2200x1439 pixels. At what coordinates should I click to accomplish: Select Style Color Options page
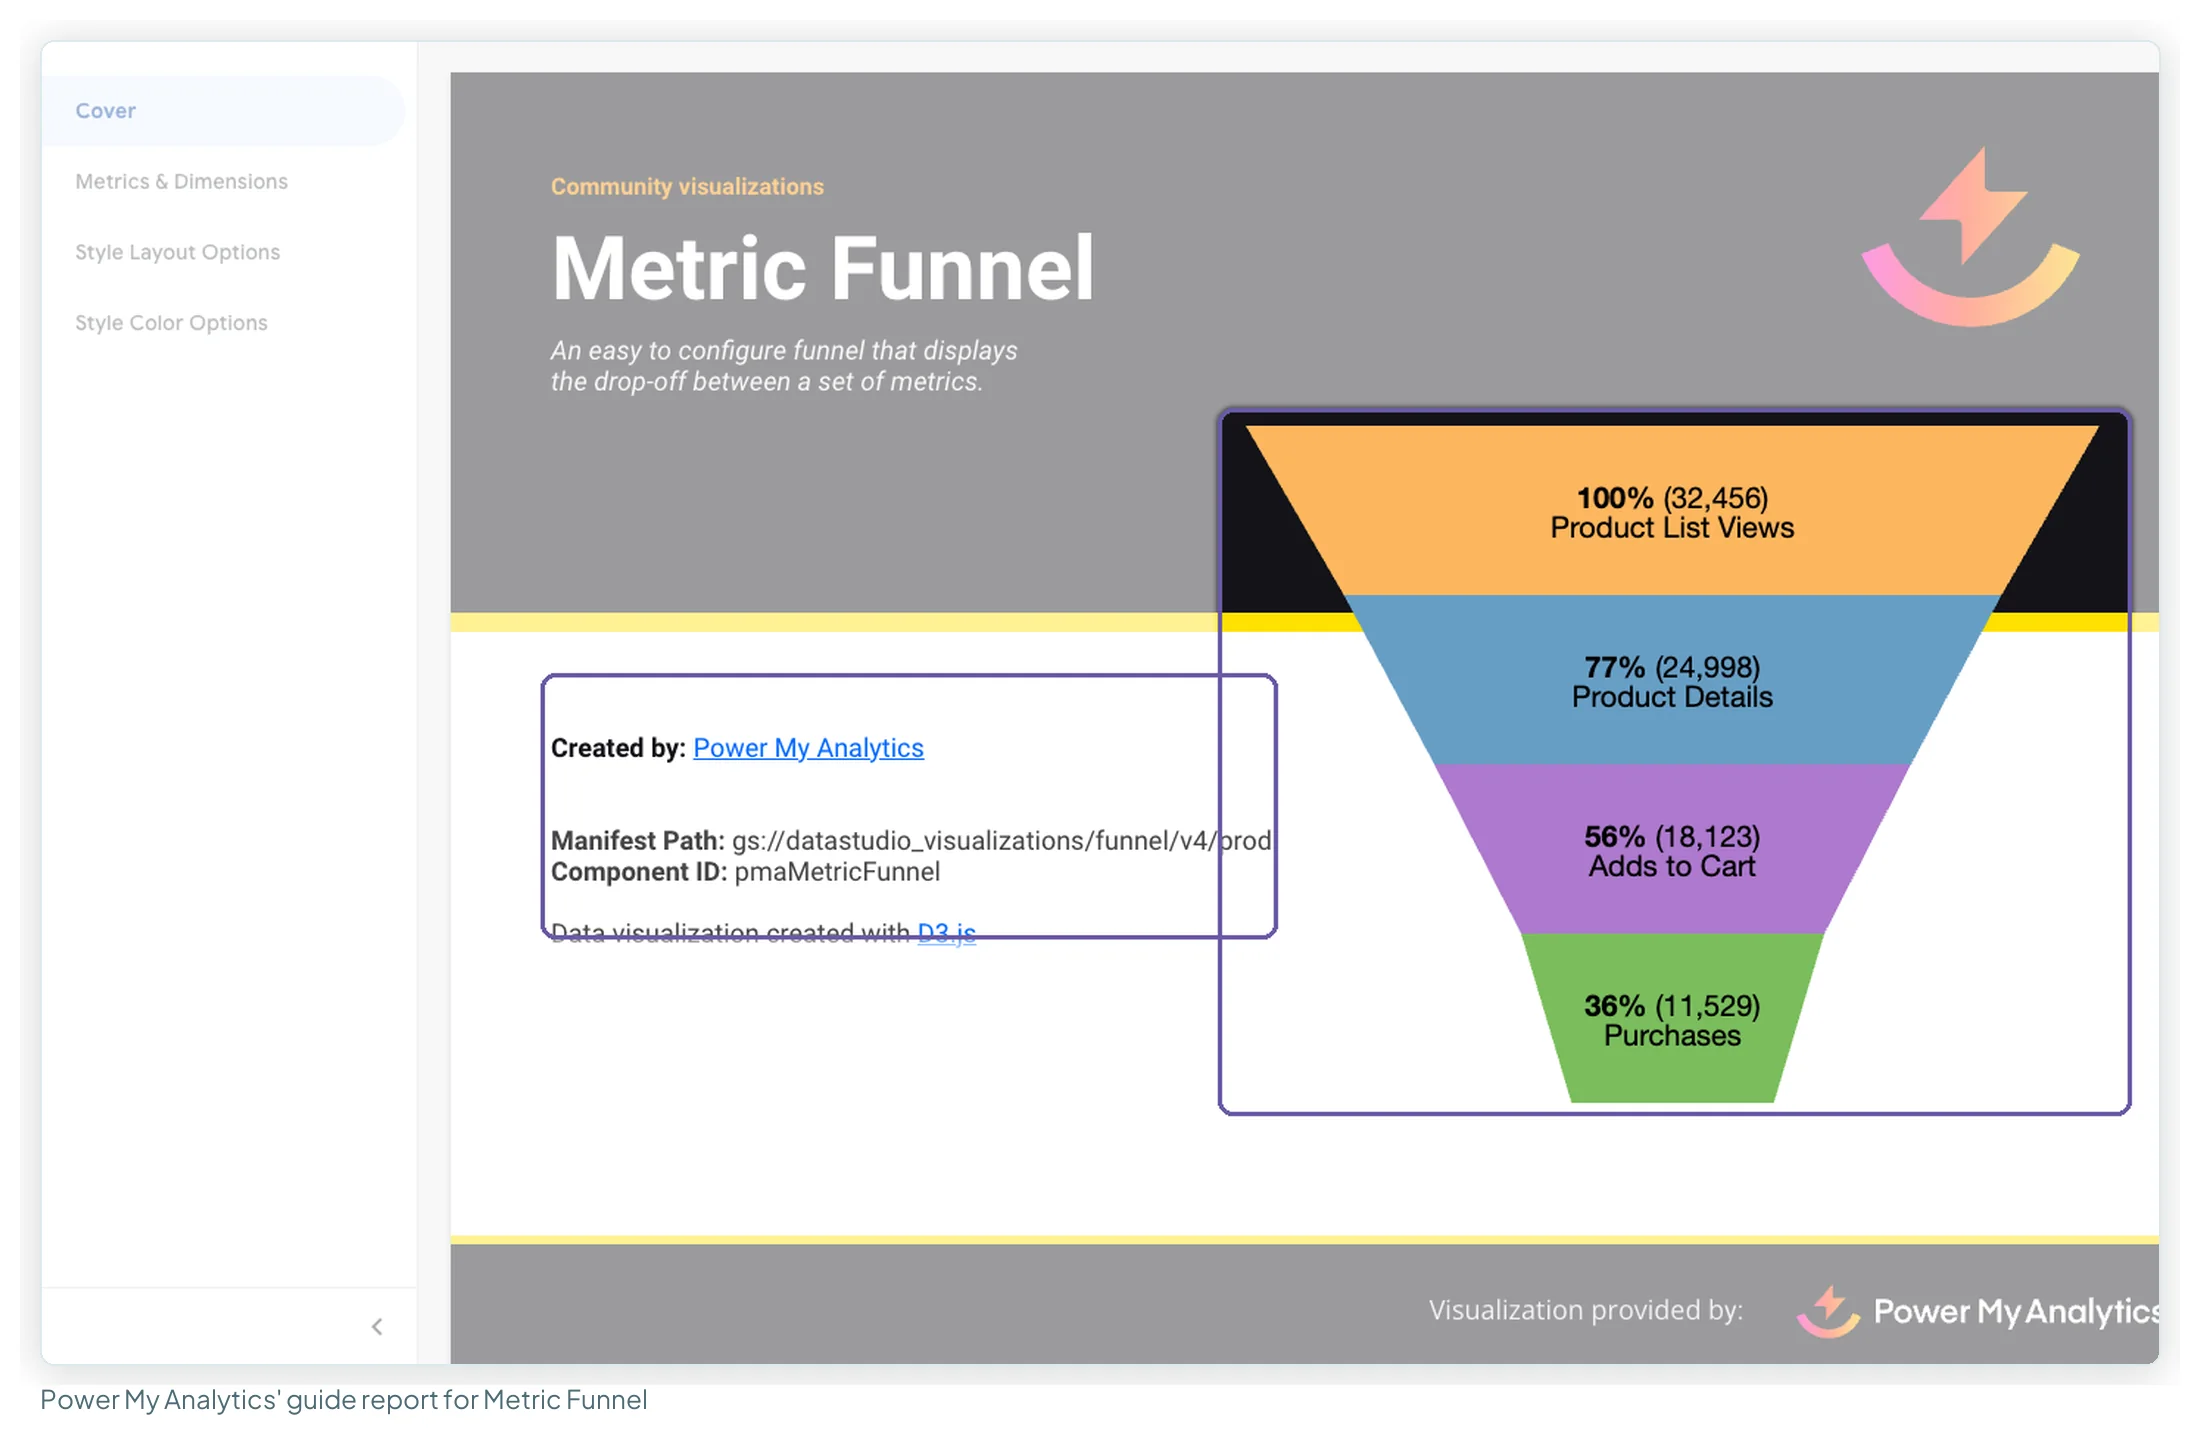[x=171, y=323]
